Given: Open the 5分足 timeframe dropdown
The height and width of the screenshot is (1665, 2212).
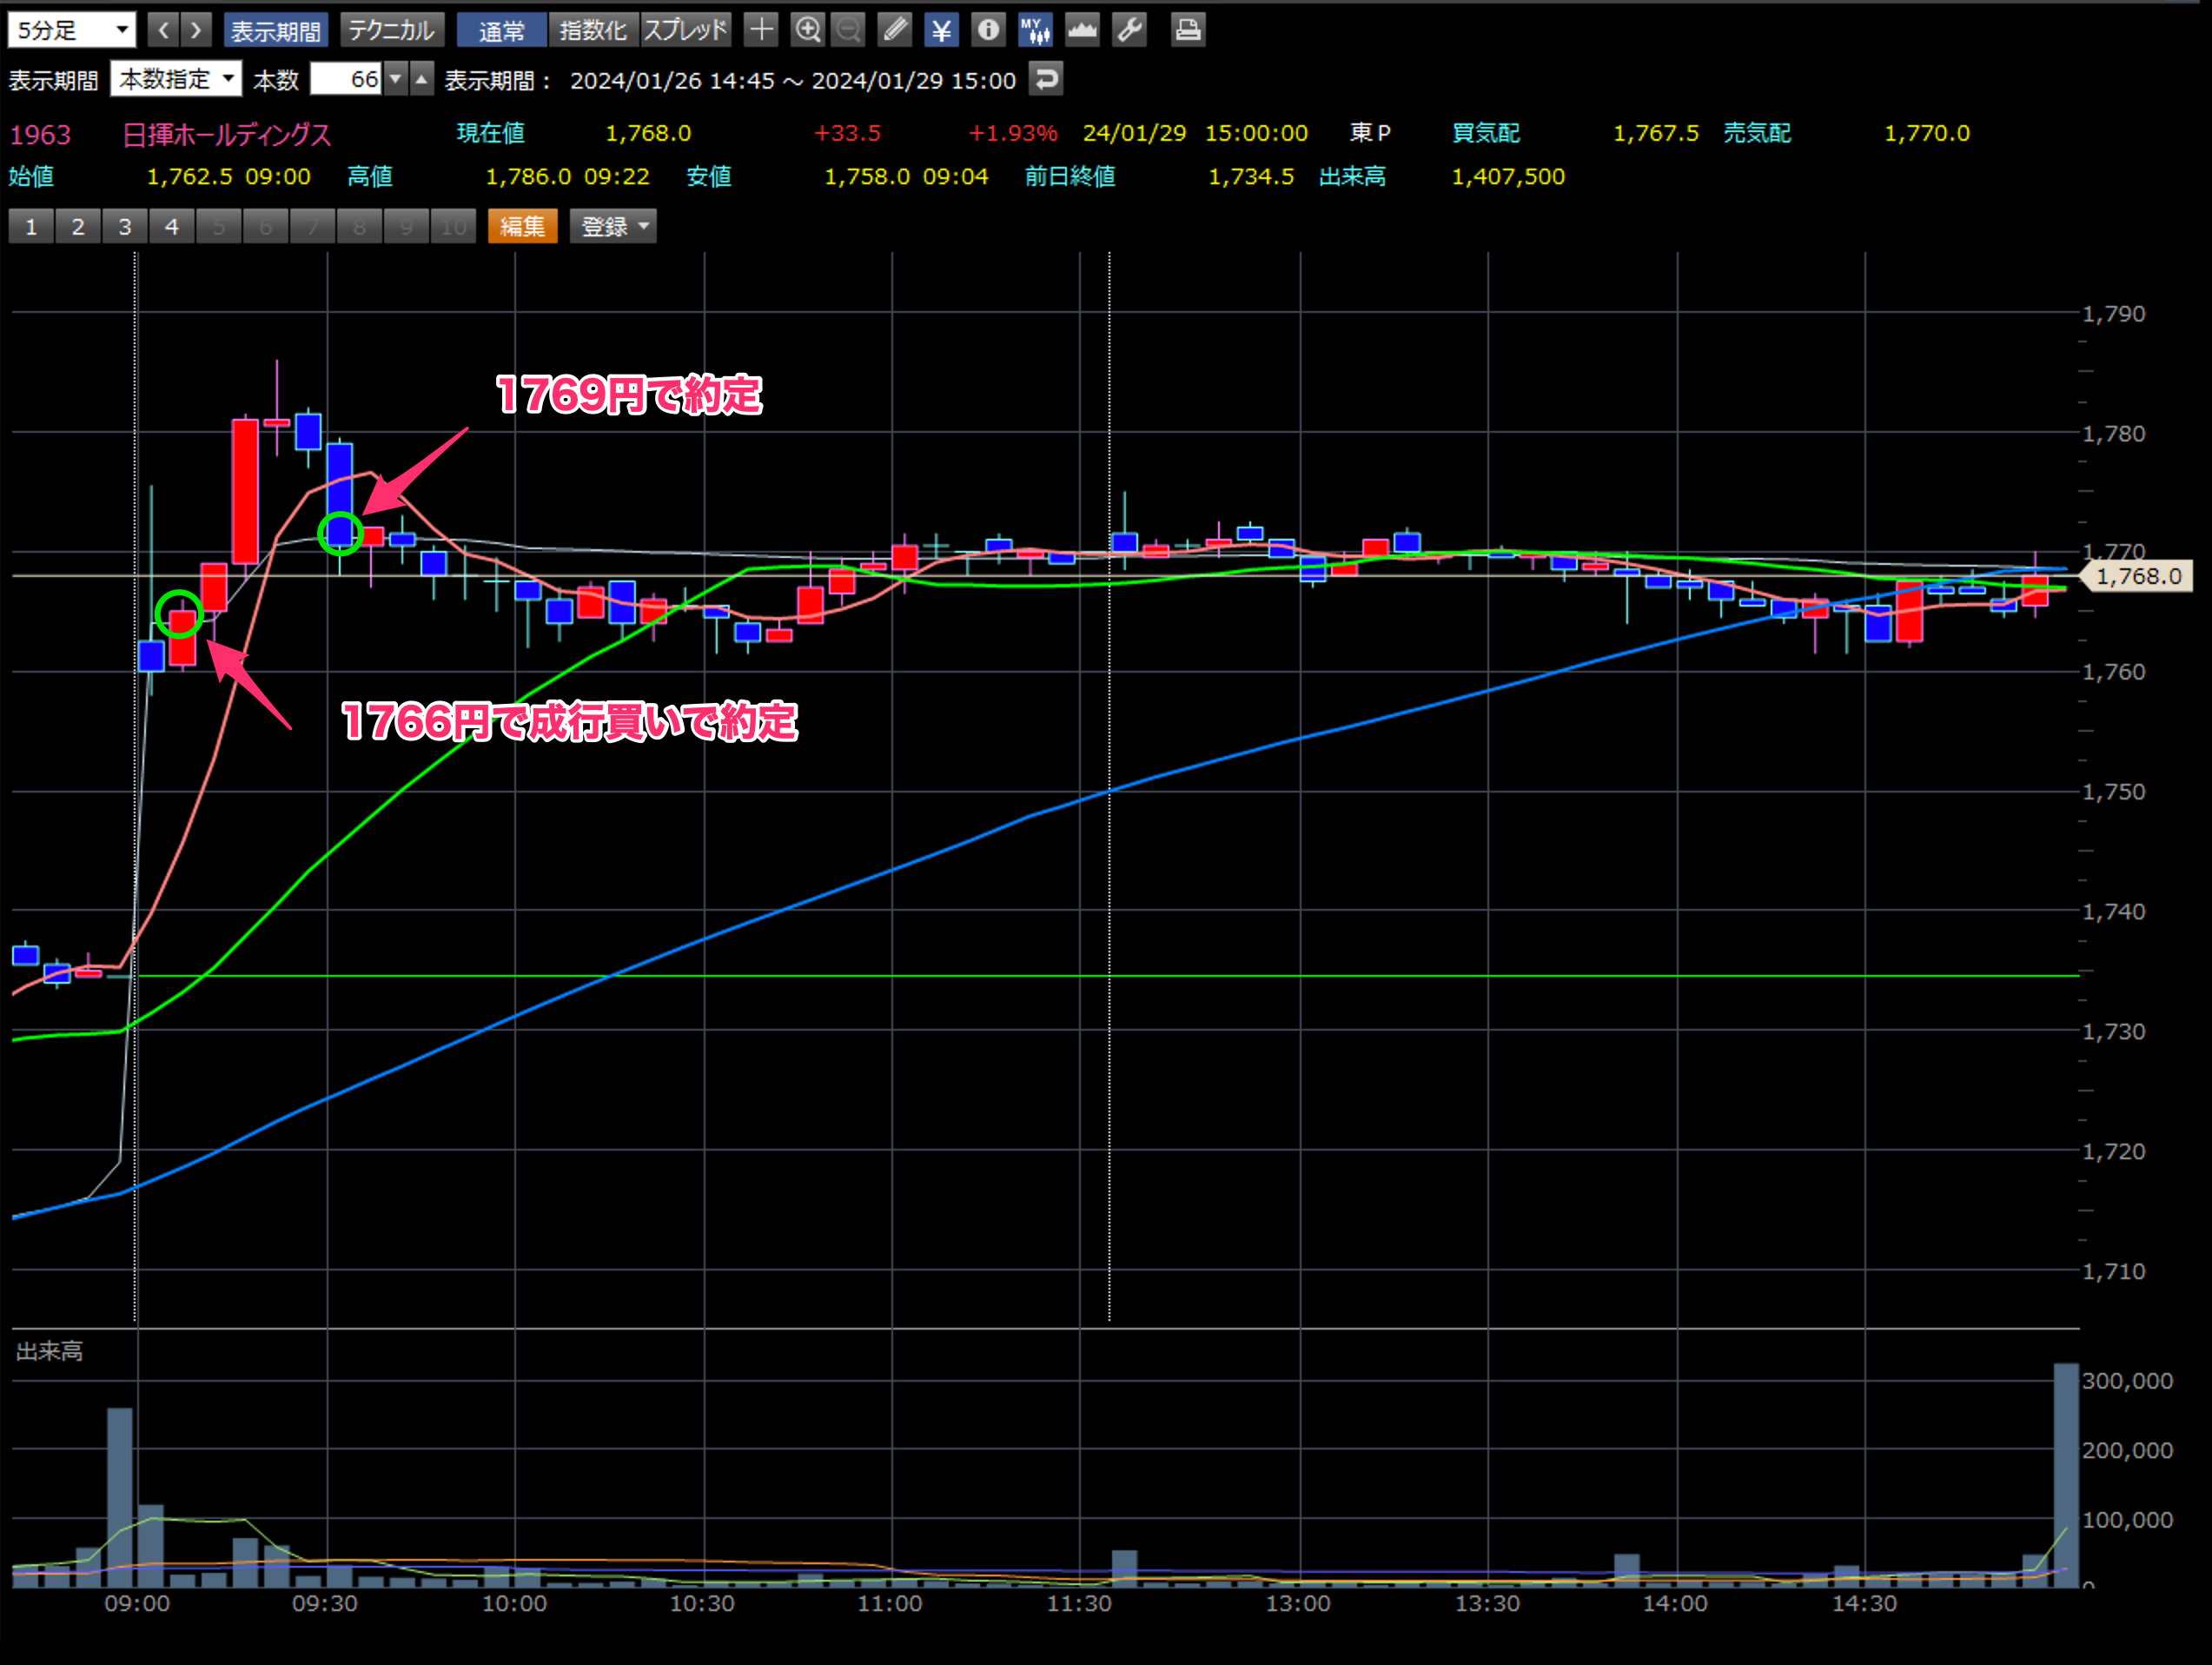Looking at the screenshot, I should point(72,30).
